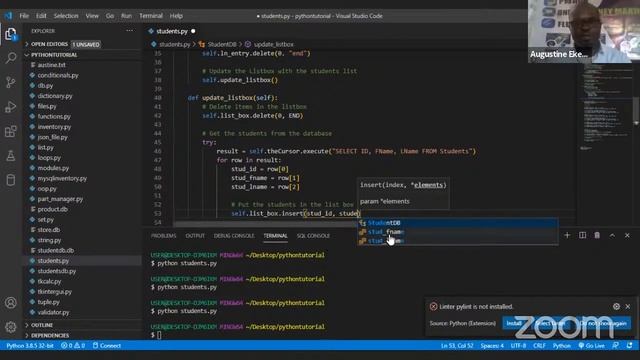Open the Selection menu
This screenshot has height=360, width=640.
click(66, 16)
